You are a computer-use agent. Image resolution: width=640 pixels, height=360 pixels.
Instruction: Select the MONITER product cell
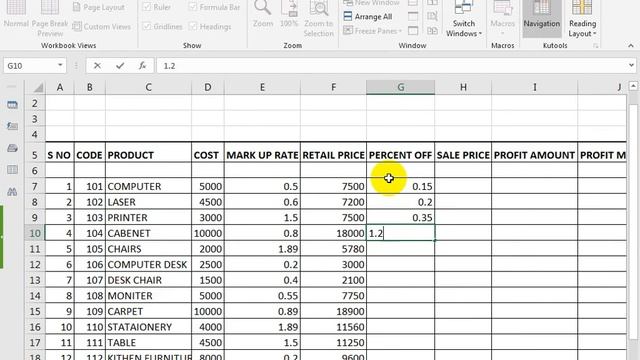coord(149,296)
